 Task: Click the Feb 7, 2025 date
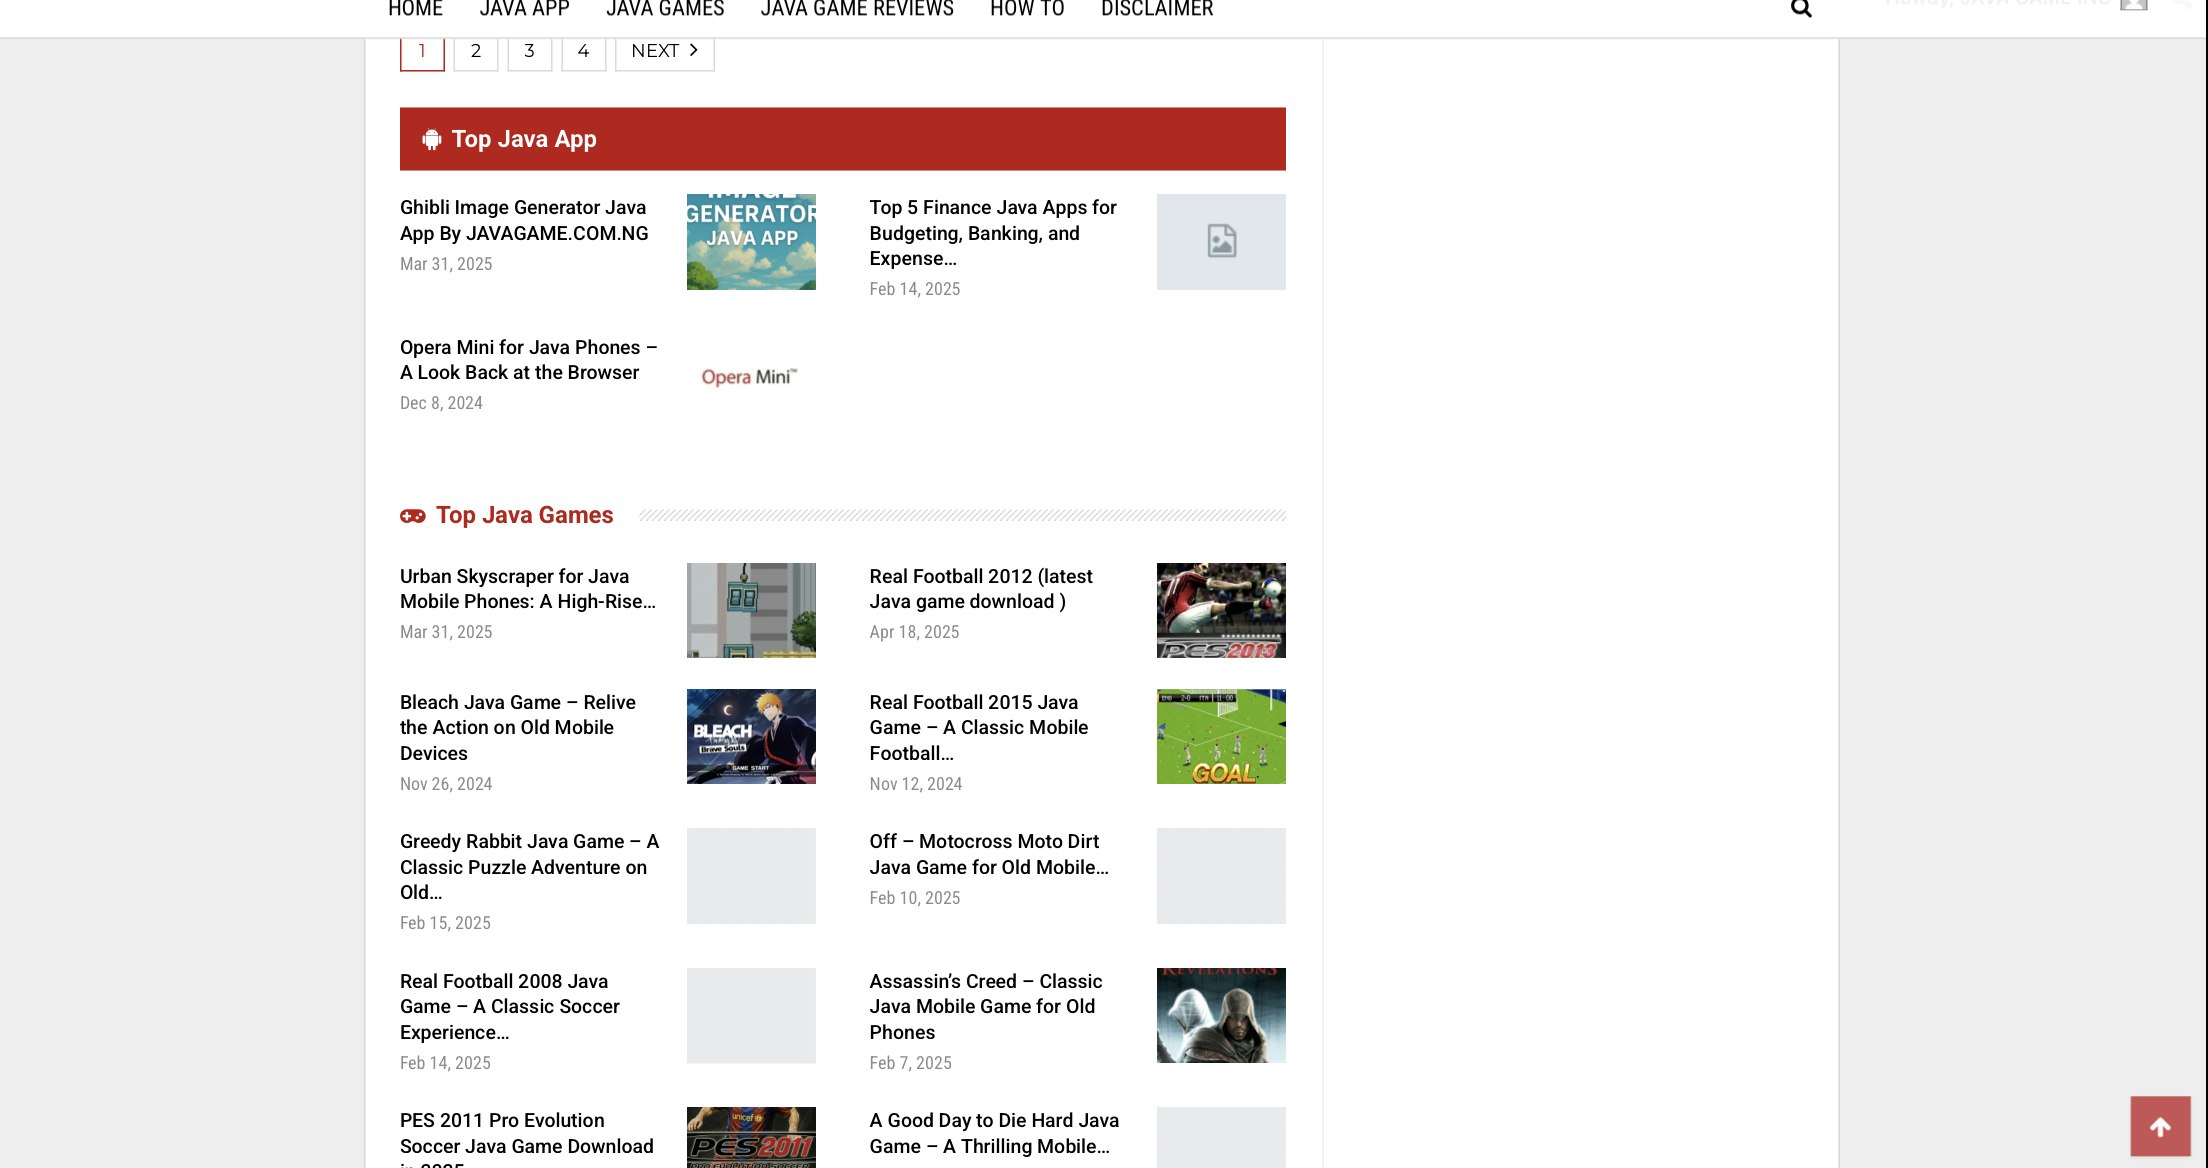pyautogui.click(x=910, y=1063)
